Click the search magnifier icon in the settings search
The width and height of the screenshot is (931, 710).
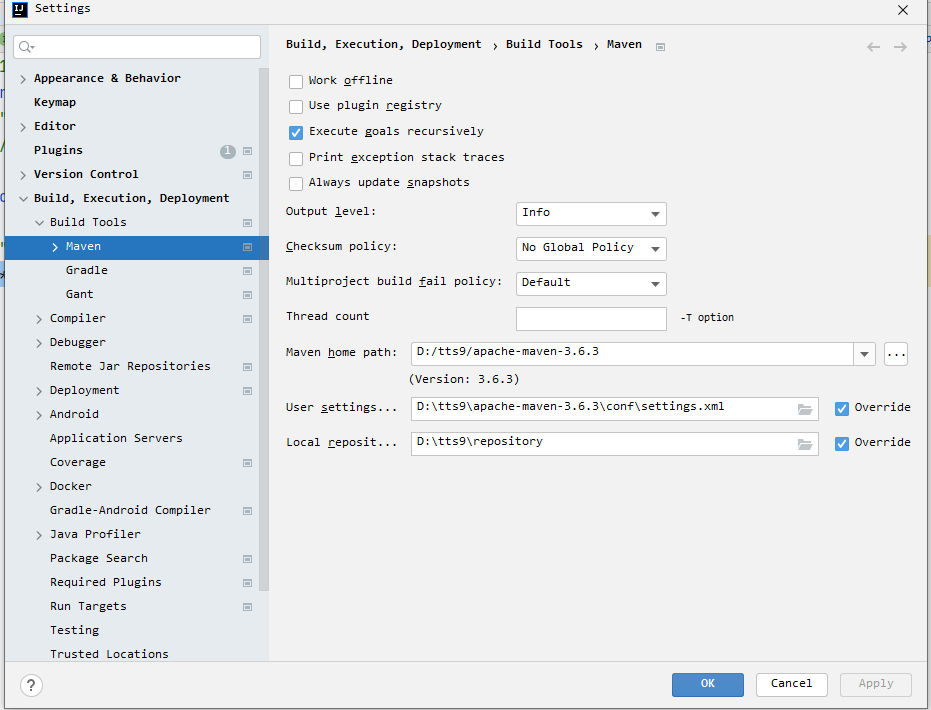[x=26, y=47]
